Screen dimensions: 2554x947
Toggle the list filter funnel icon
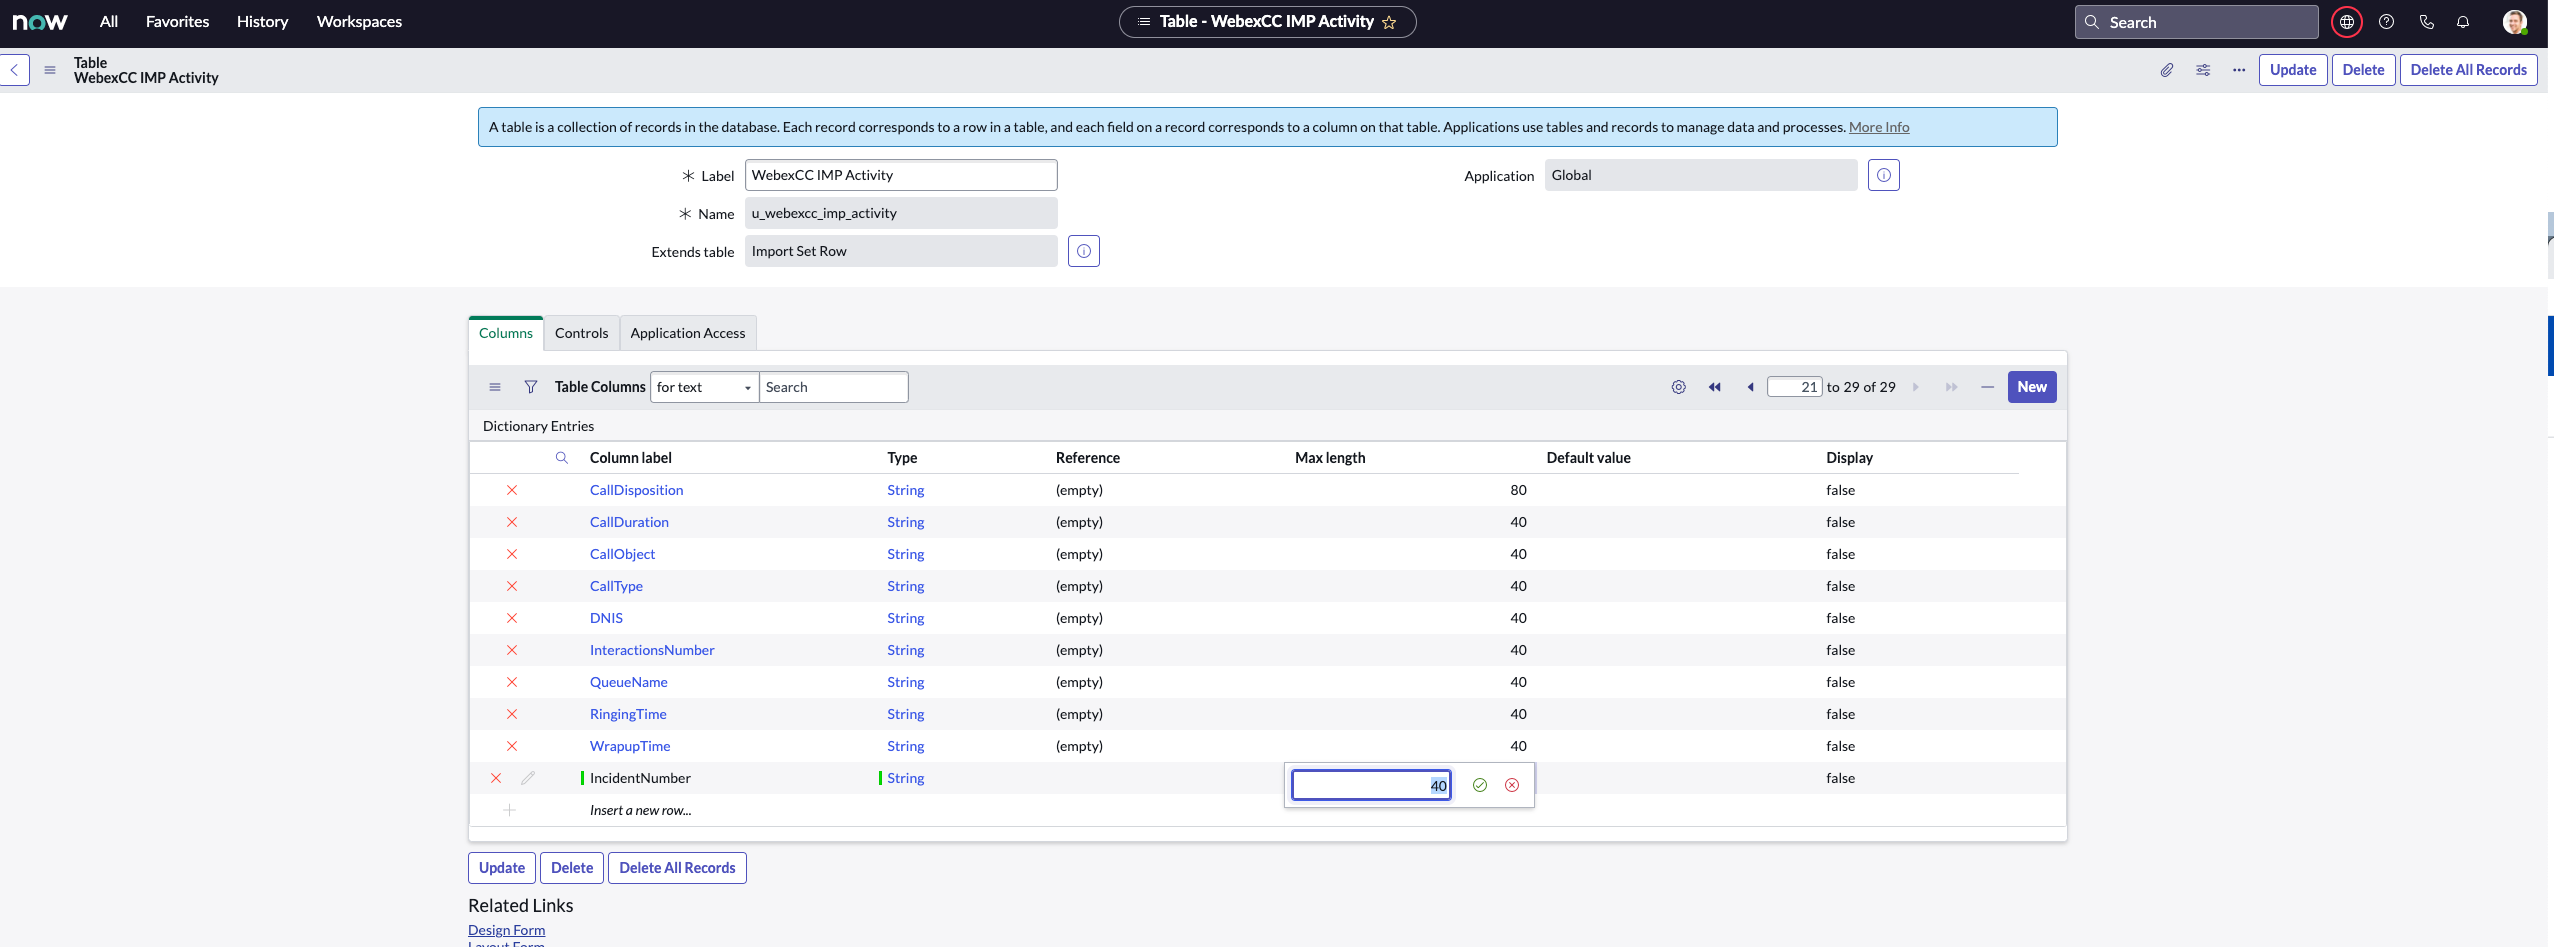[x=531, y=387]
